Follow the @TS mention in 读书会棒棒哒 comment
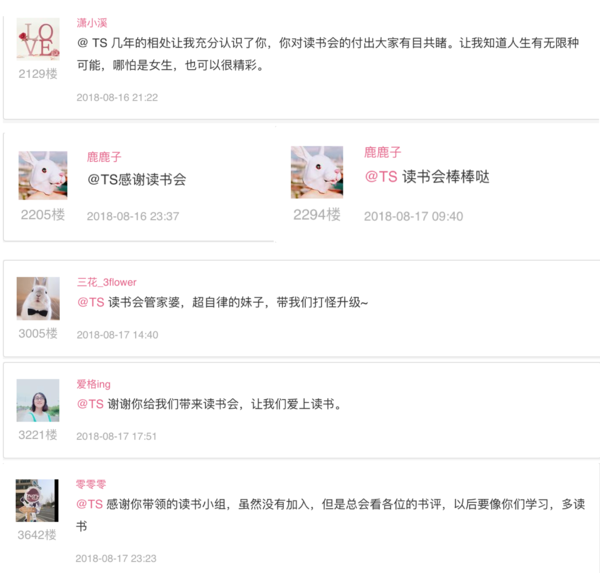Viewport: 600px width, 573px height. pos(381,177)
